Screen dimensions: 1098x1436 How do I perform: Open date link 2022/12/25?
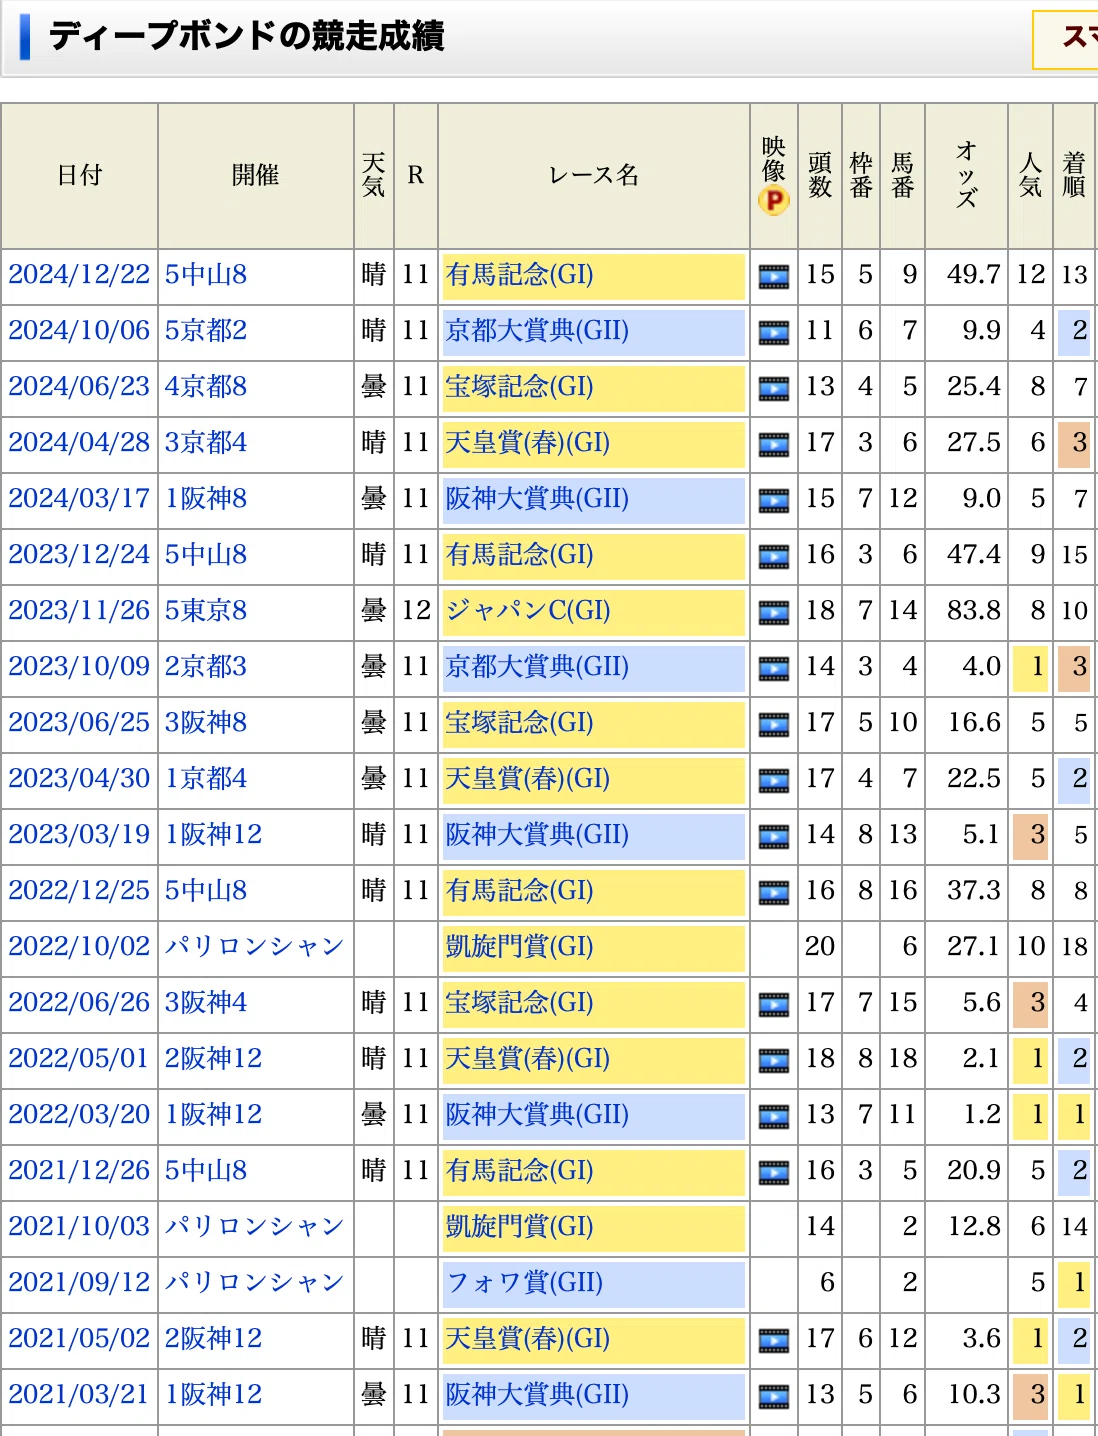click(79, 891)
